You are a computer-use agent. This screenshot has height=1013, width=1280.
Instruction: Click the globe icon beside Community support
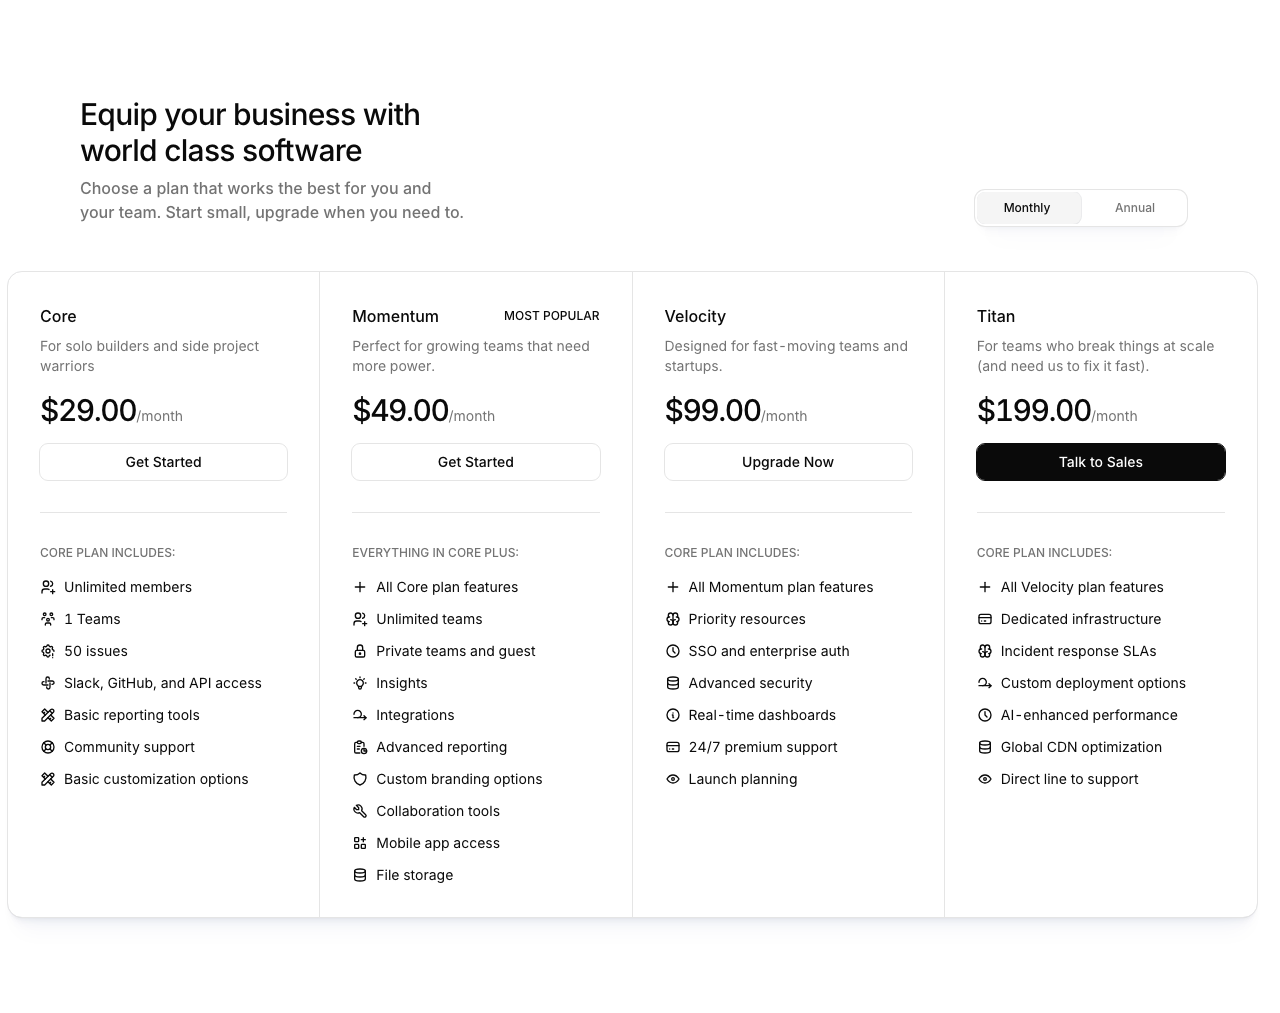[47, 747]
